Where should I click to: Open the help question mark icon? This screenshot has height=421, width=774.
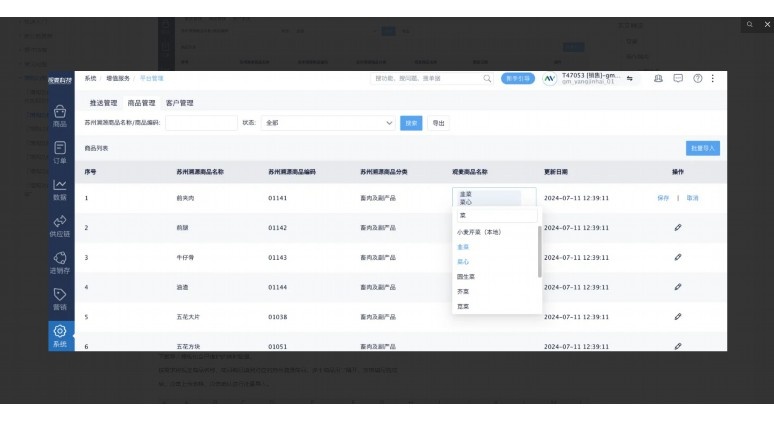click(x=697, y=78)
